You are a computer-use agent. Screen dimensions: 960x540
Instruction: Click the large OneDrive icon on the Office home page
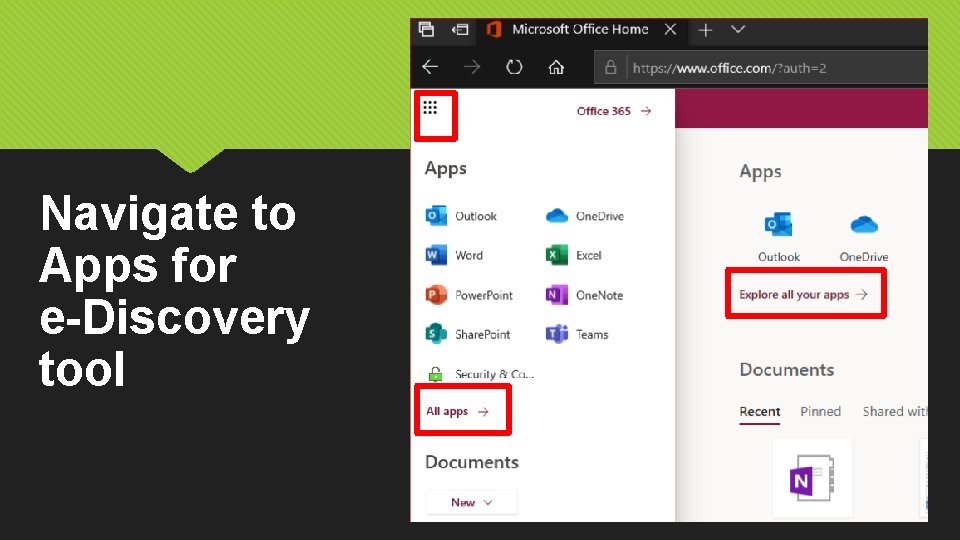[x=864, y=225]
